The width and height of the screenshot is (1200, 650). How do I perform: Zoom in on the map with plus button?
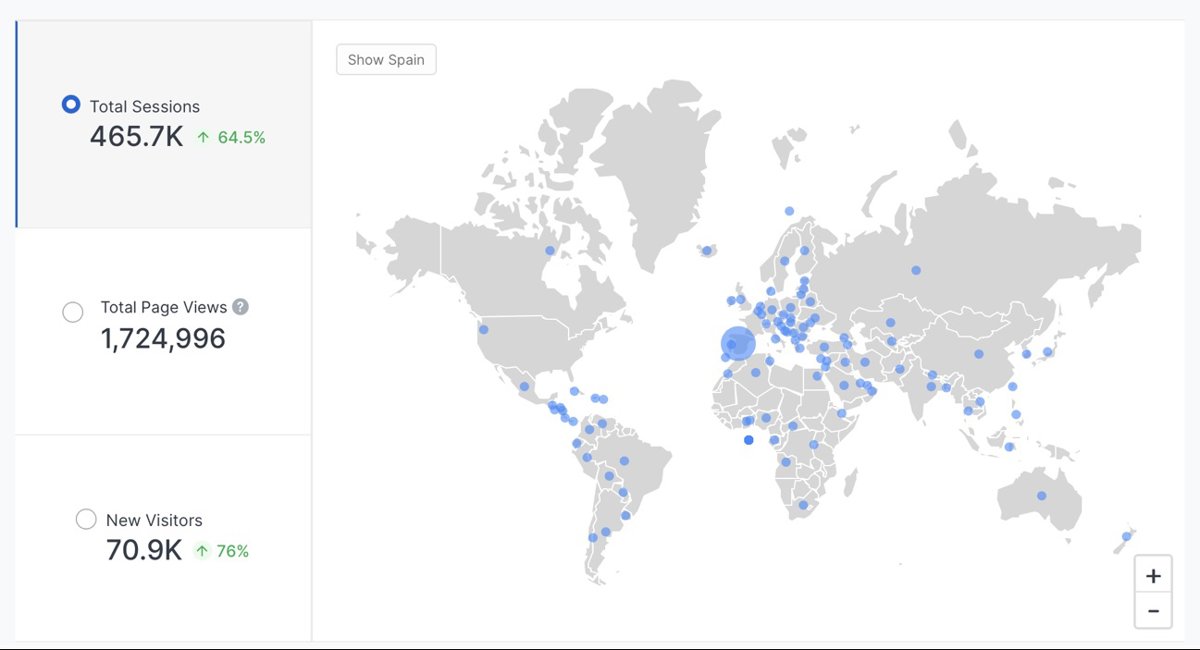click(1153, 576)
